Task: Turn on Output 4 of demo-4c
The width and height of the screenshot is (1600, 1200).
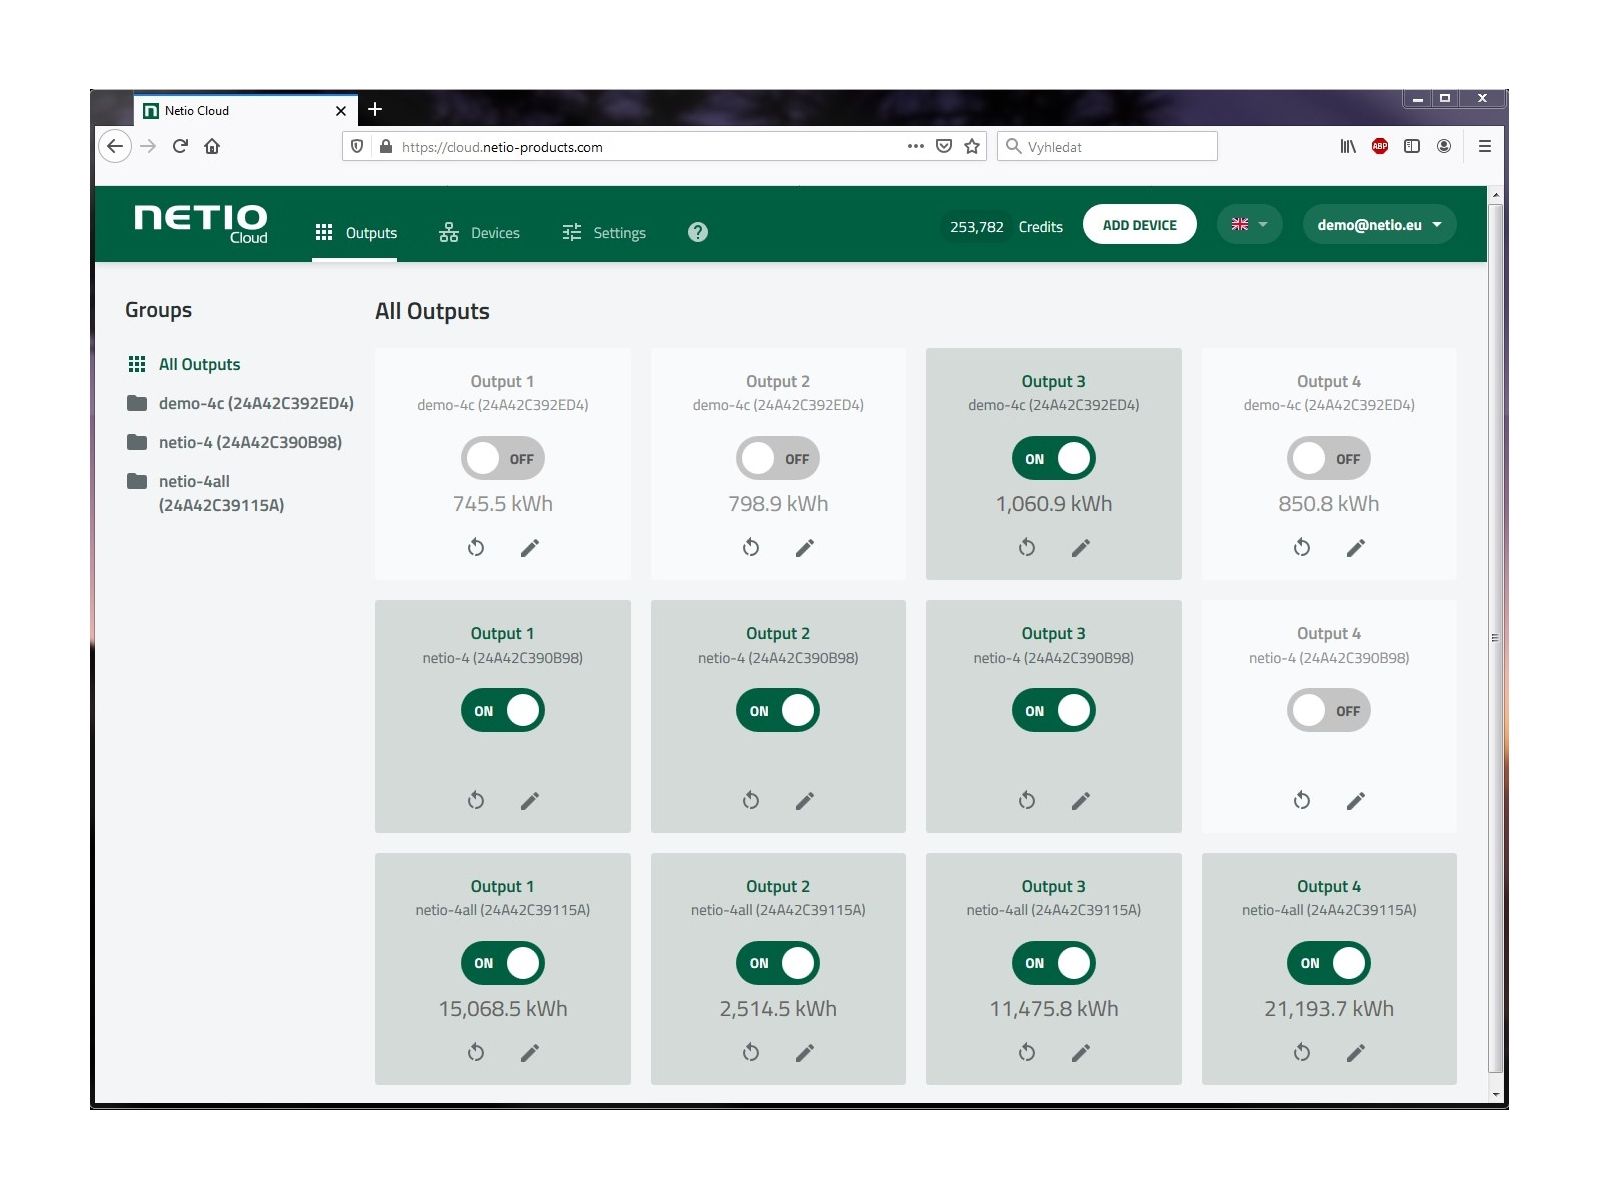Action: (1329, 458)
